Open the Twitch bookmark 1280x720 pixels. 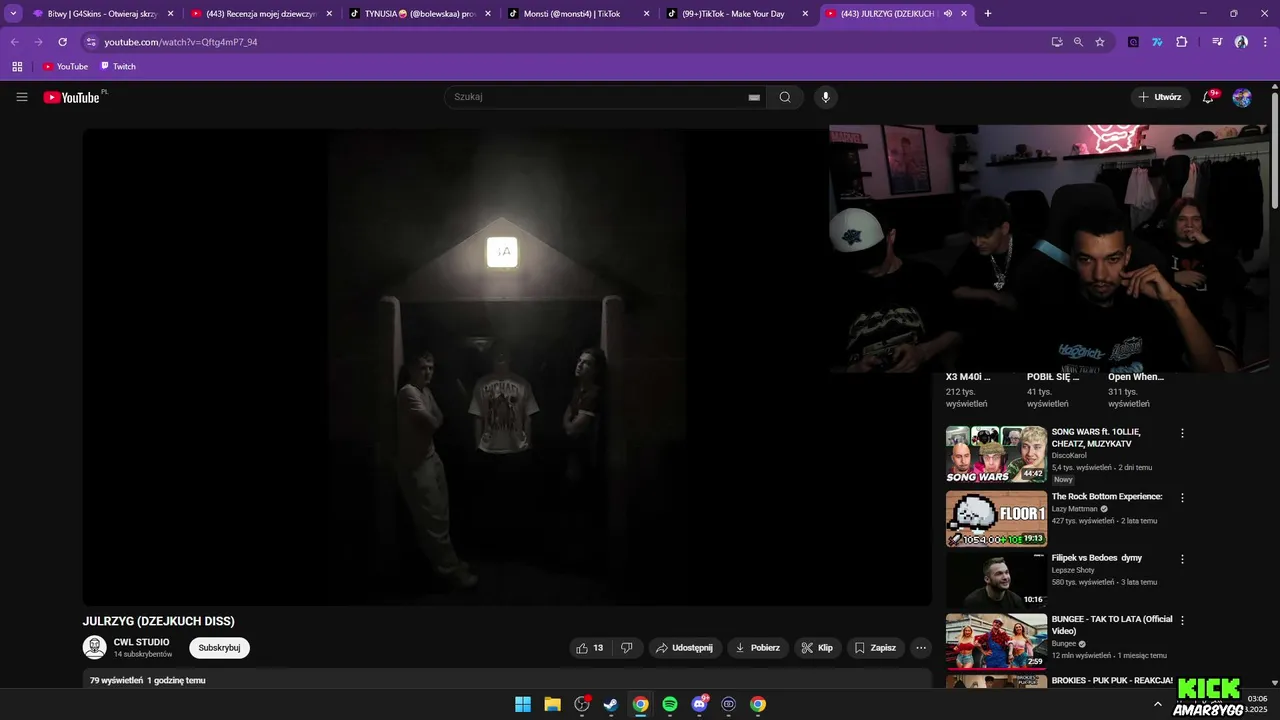[x=118, y=67]
